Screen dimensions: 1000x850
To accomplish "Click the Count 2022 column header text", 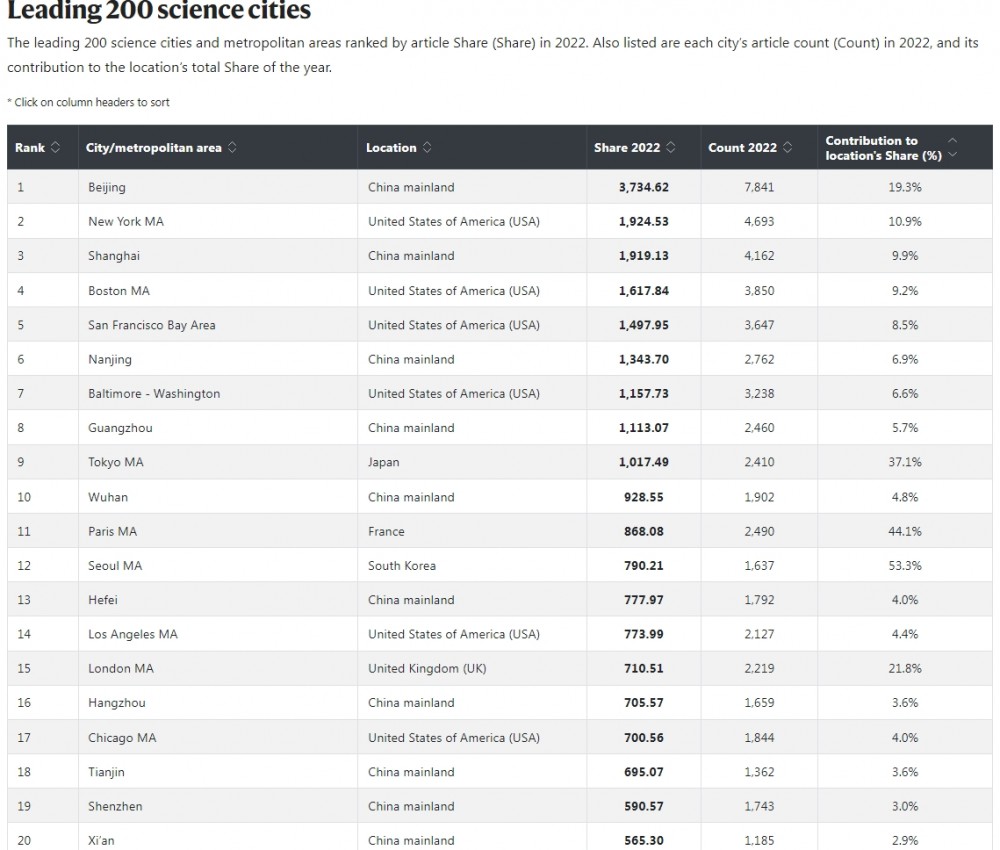I will (x=742, y=148).
